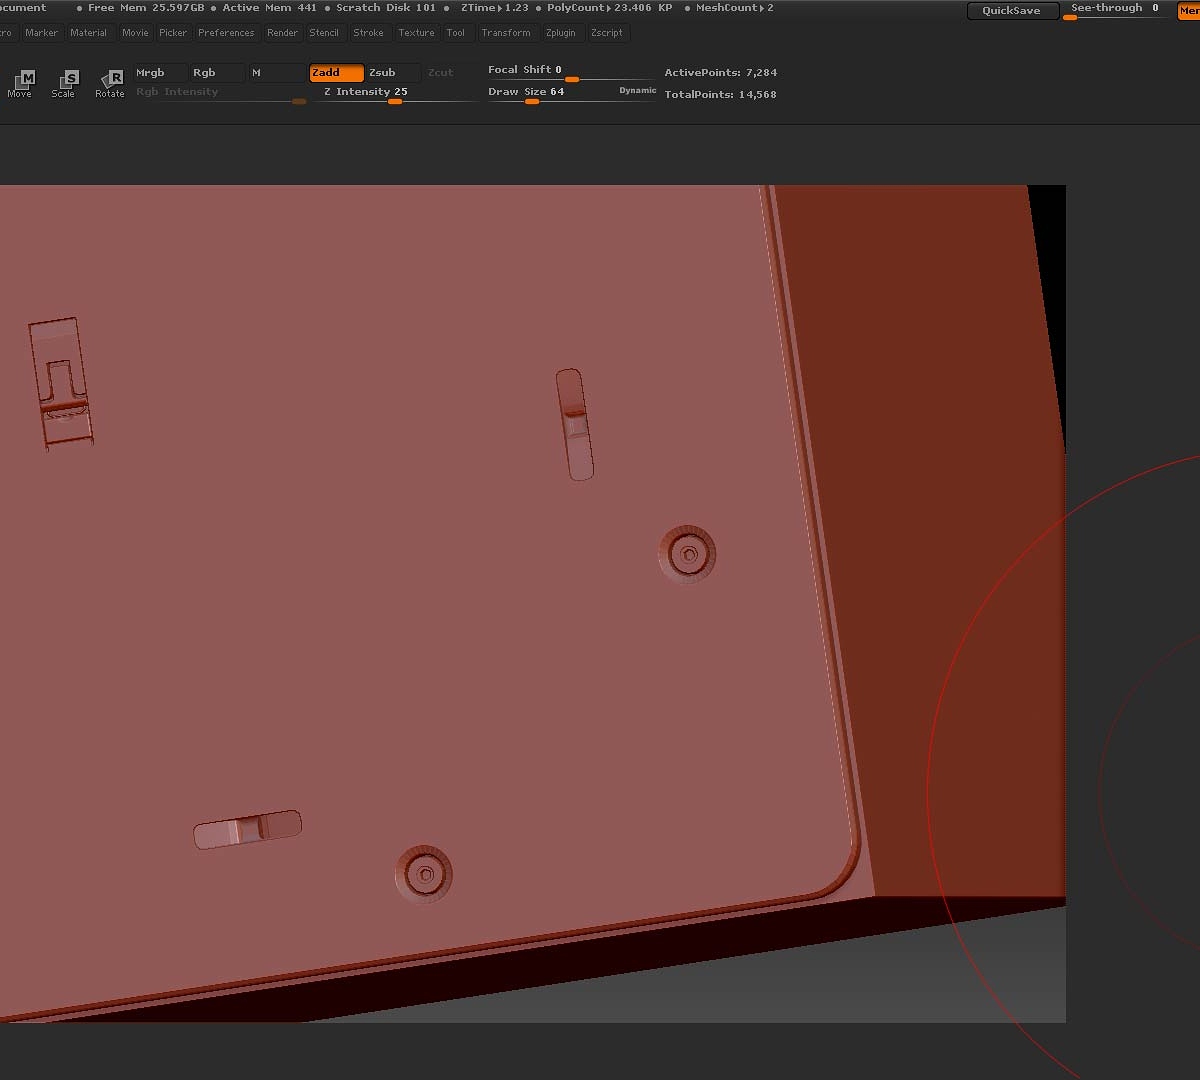Screen dimensions: 1200x1080
Task: Click the upper round screw on the model
Action: [x=687, y=553]
